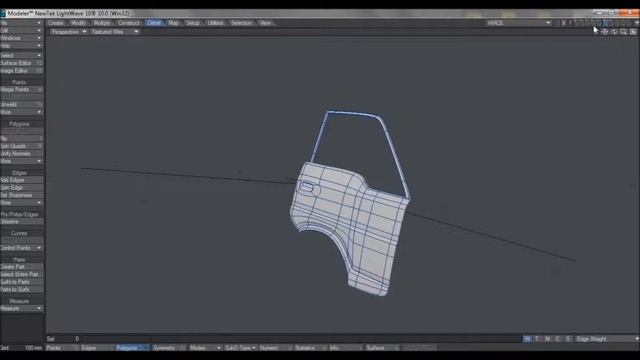
Task: Click the Merge Points button
Action: pos(22,89)
